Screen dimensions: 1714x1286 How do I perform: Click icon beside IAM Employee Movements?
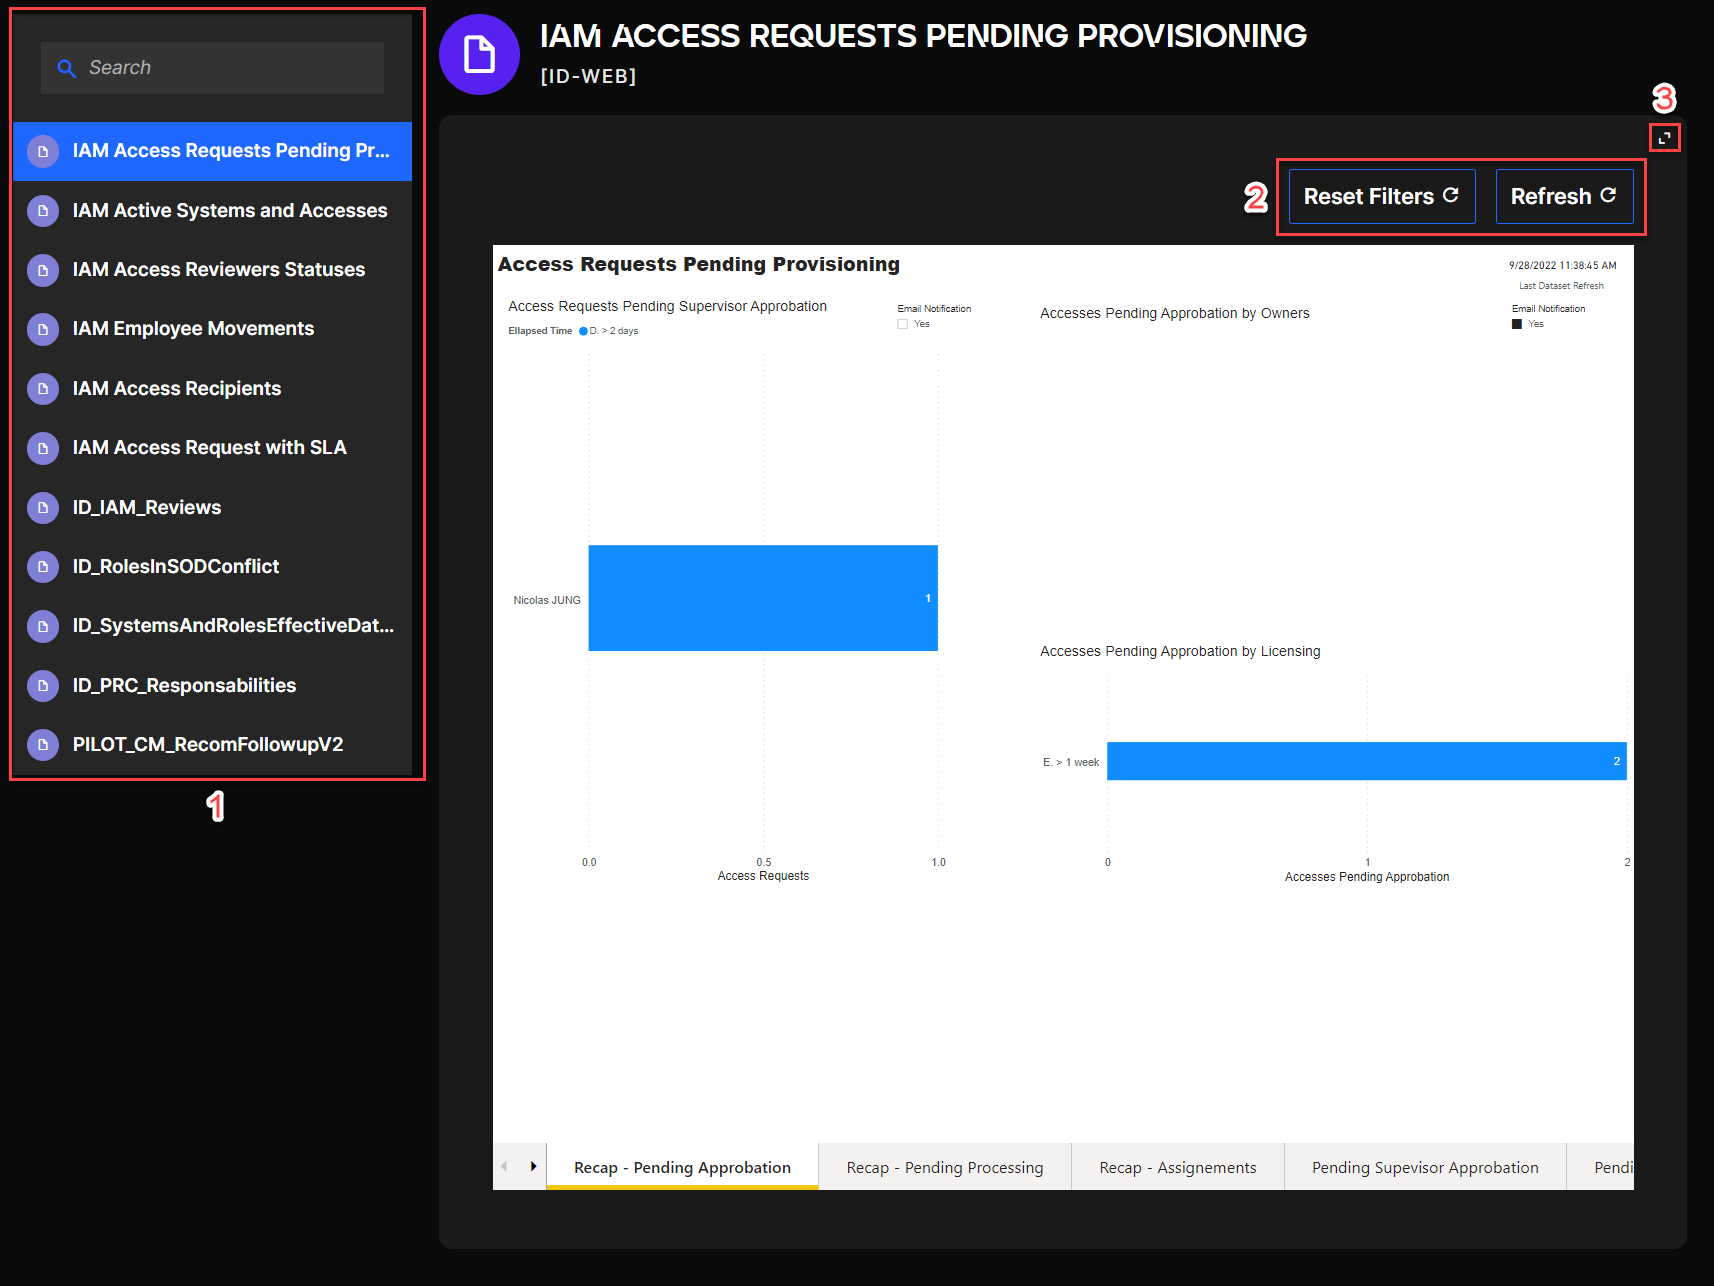pyautogui.click(x=43, y=329)
